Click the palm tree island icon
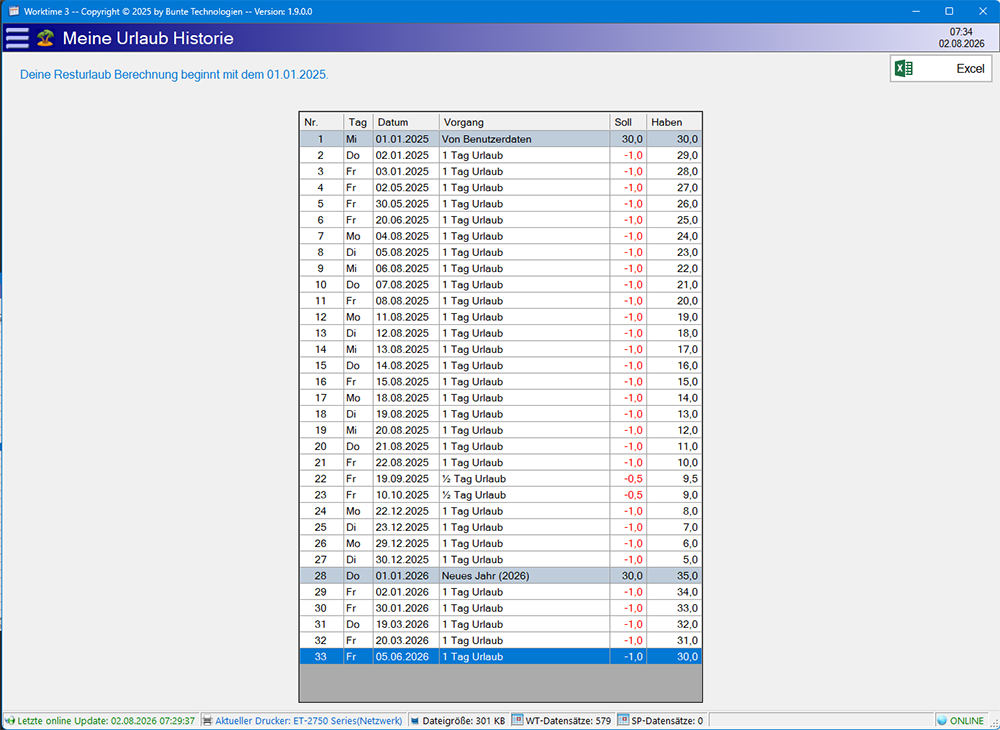1000x730 pixels. (x=45, y=38)
